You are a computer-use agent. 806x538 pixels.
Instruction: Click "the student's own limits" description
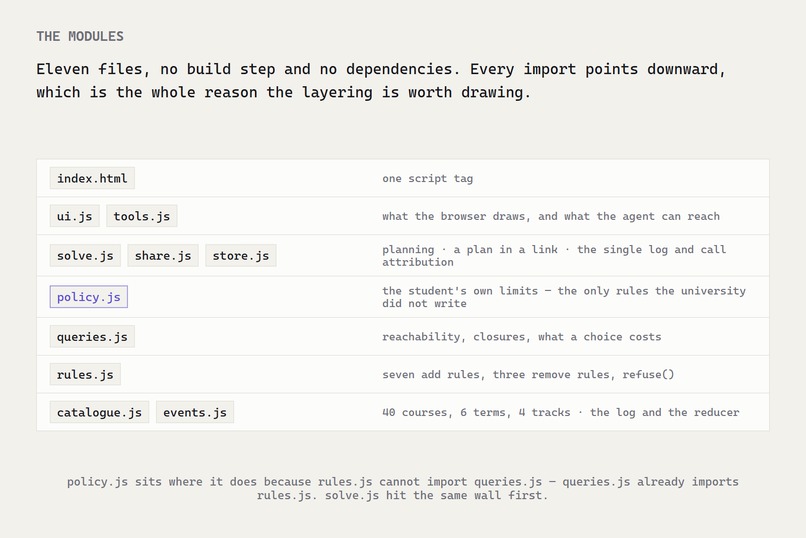pyautogui.click(x=564, y=297)
